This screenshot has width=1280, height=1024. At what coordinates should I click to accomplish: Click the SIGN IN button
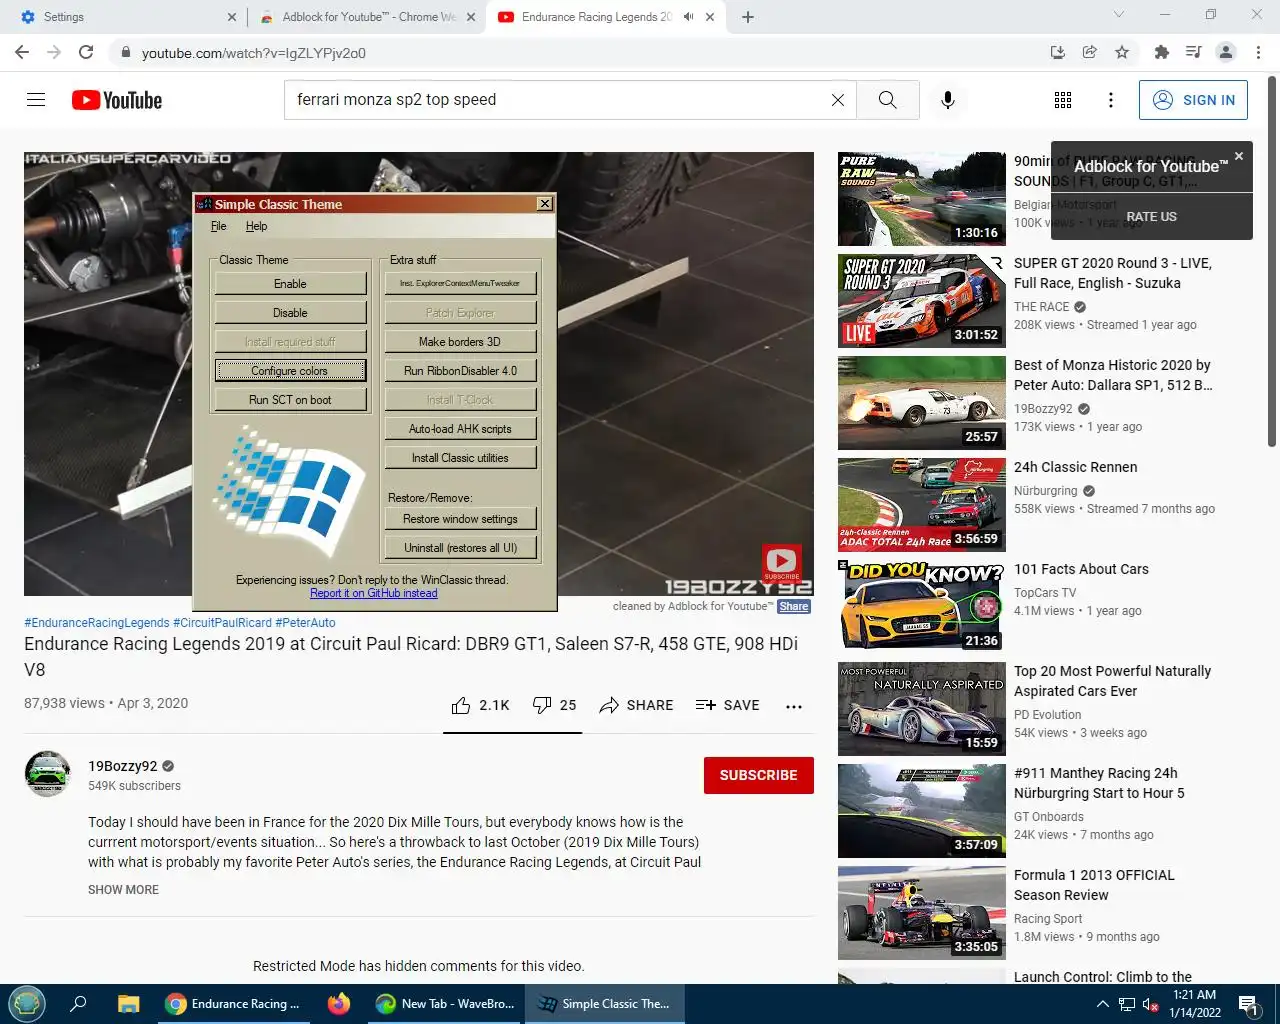coord(1193,100)
